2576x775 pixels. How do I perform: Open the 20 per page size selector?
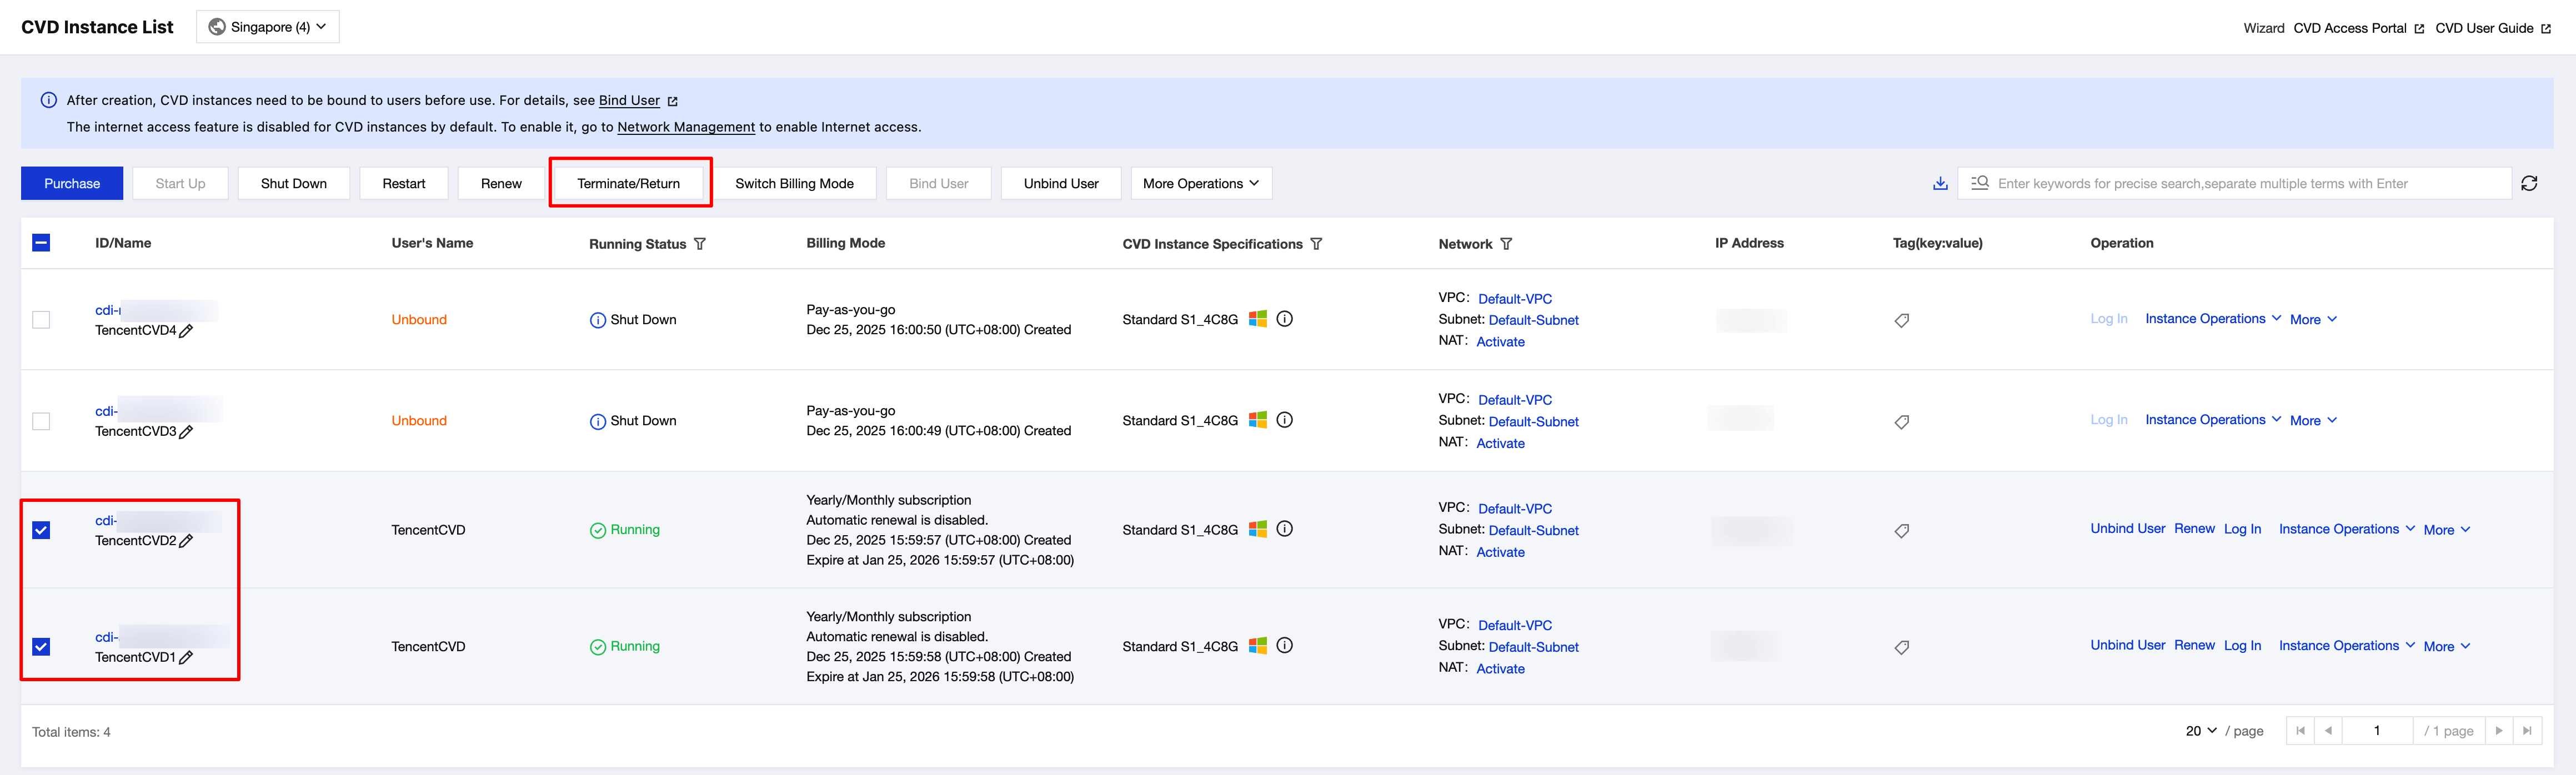click(x=2200, y=731)
